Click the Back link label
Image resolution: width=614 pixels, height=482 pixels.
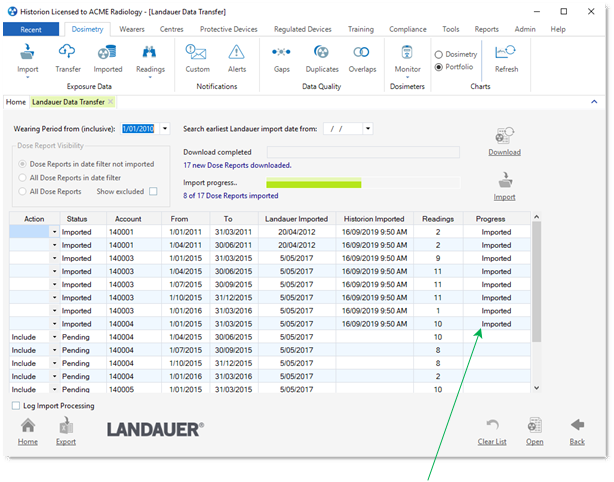point(577,442)
